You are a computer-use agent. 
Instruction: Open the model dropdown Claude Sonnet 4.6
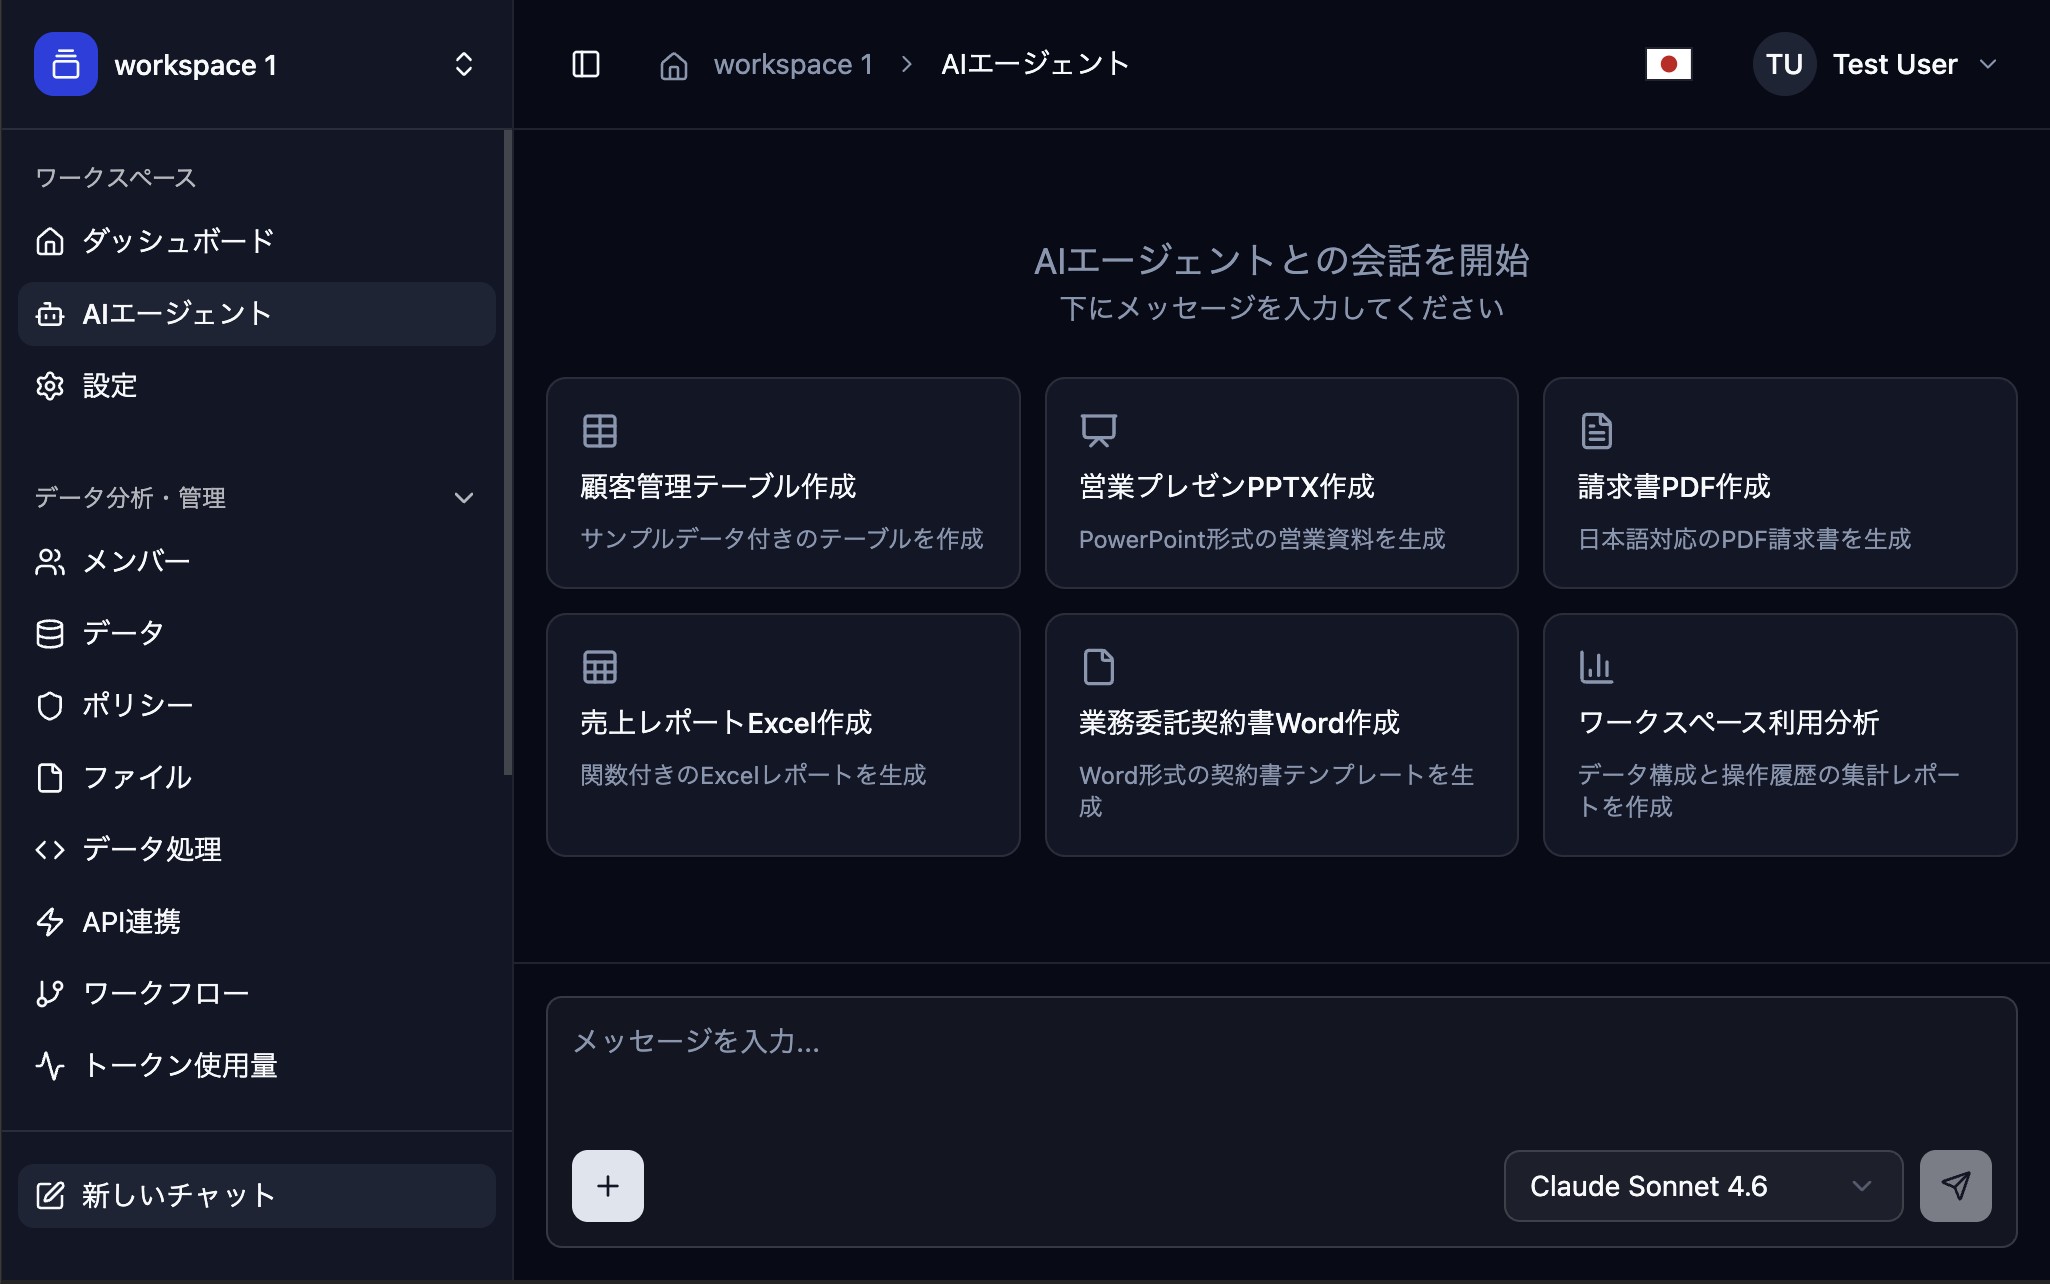point(1702,1186)
